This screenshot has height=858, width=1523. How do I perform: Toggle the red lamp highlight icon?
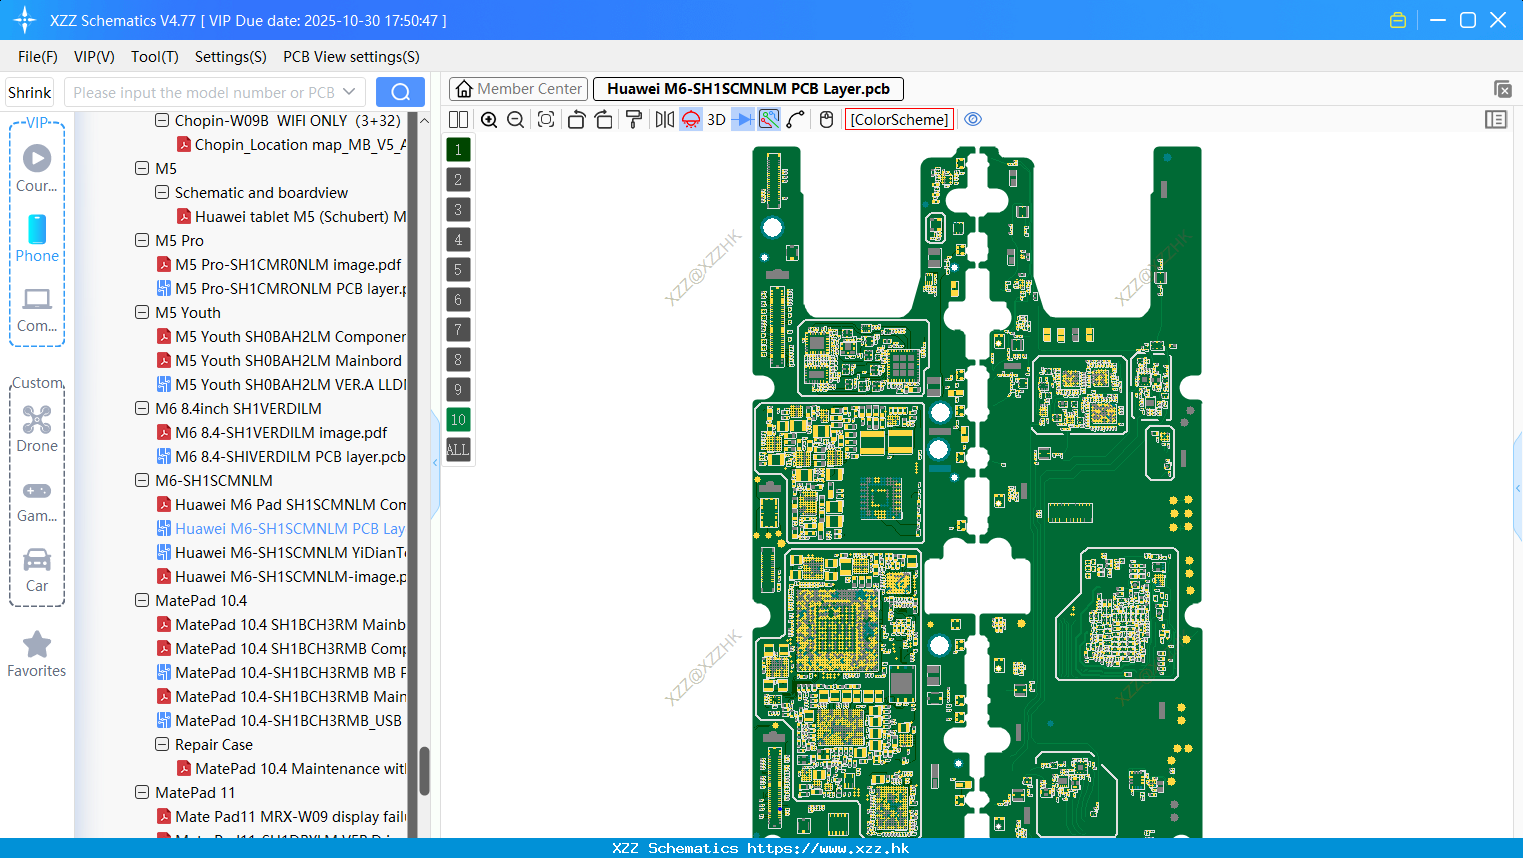click(691, 120)
